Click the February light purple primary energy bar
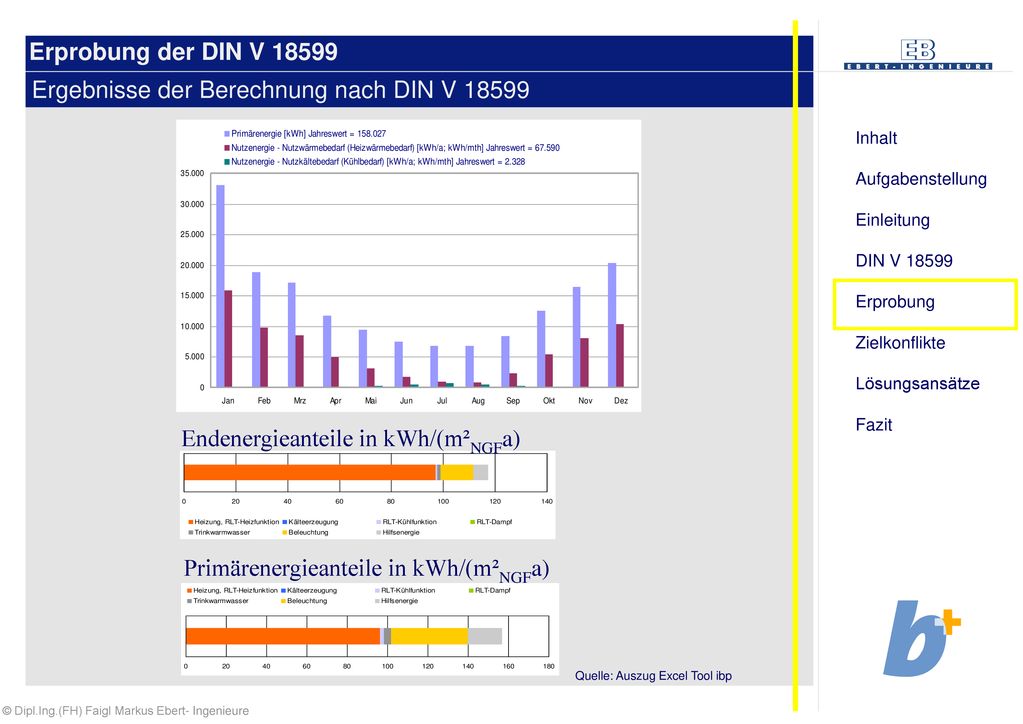Screen dimensions: 1023x724 pyautogui.click(x=256, y=329)
